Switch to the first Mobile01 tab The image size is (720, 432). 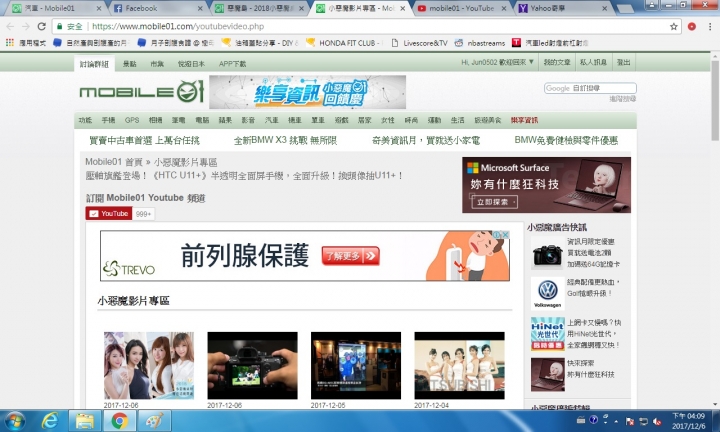click(x=55, y=8)
